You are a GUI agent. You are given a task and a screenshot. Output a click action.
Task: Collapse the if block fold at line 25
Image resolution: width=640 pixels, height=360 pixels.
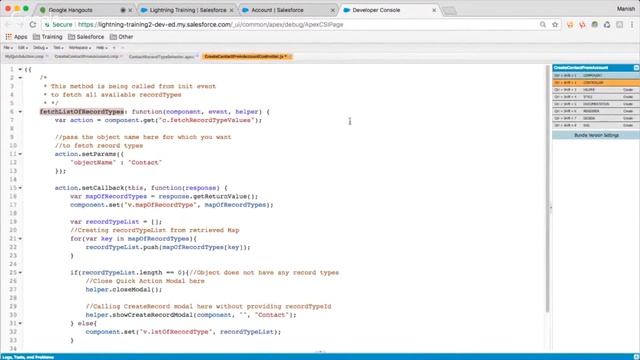[x=20, y=272]
